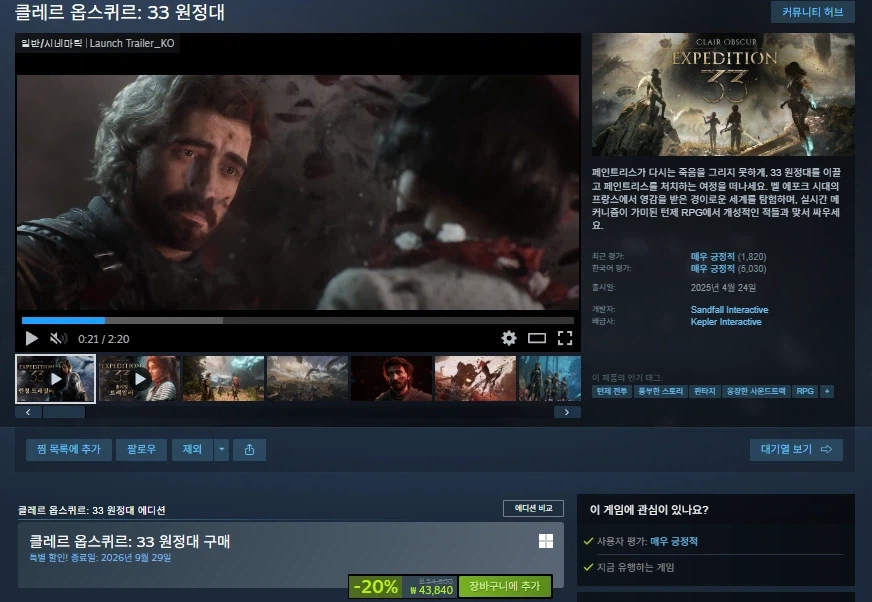Select the 풍부한 스토리 tag
This screenshot has height=602, width=872.
coord(660,392)
